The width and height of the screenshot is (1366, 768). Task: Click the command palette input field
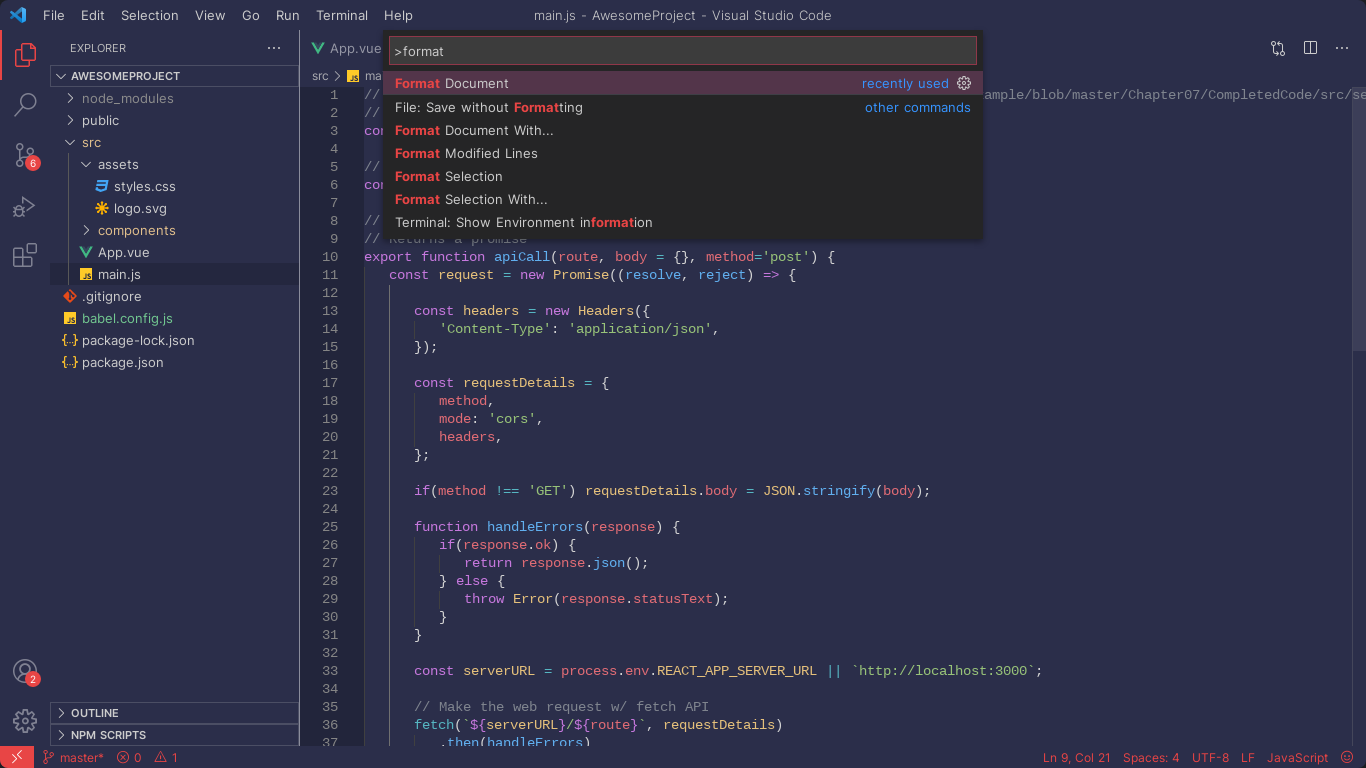(683, 51)
